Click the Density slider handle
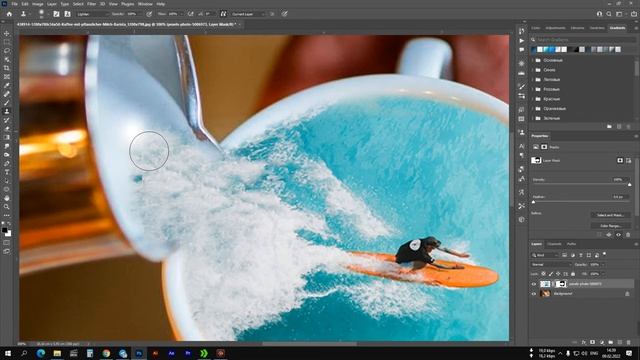Screen dimensions: 640x360 pyautogui.click(x=630, y=185)
